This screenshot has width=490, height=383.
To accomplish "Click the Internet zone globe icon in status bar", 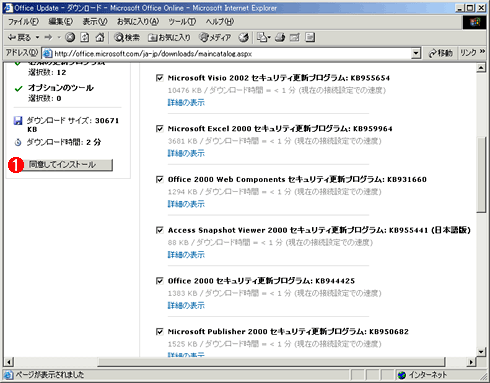I will (402, 375).
